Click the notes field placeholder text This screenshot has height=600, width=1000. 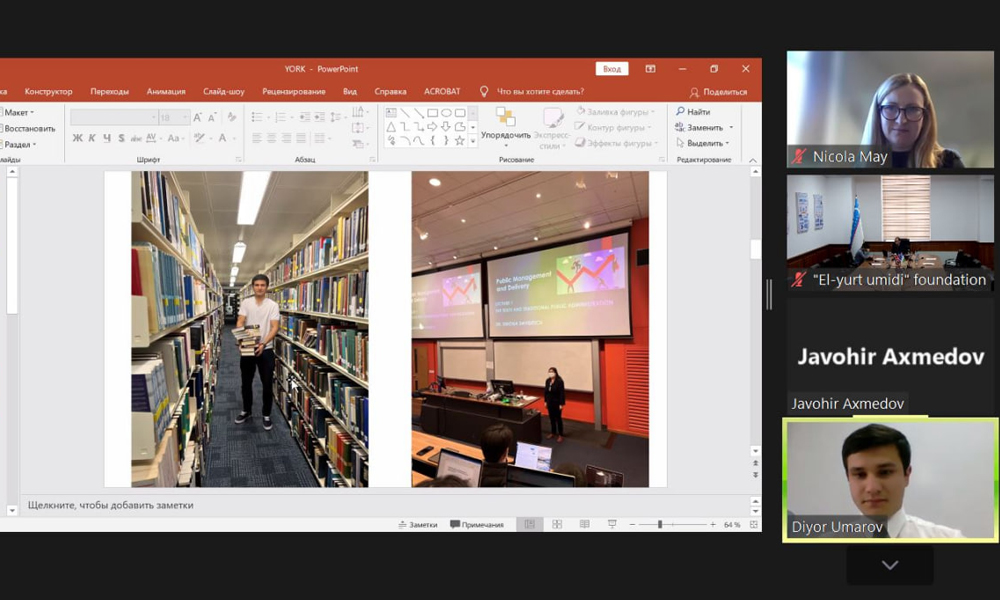[x=111, y=505]
